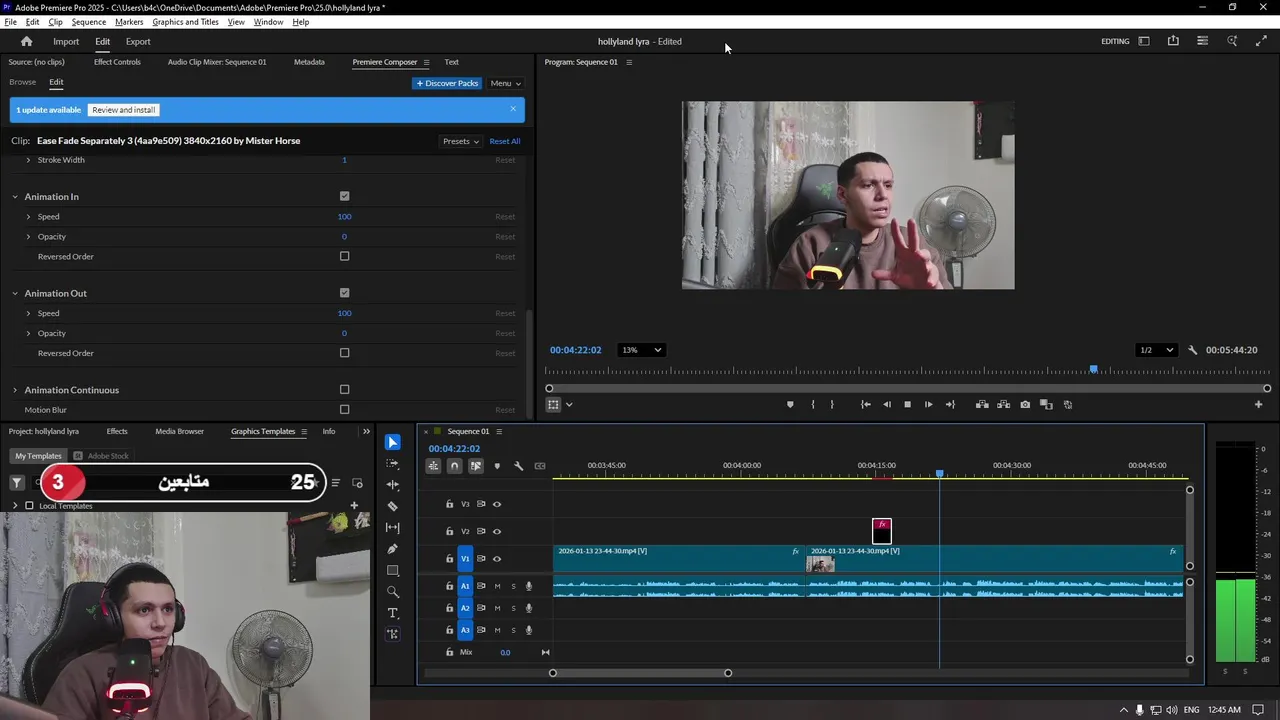Select the Selection tool arrow

tap(393, 442)
